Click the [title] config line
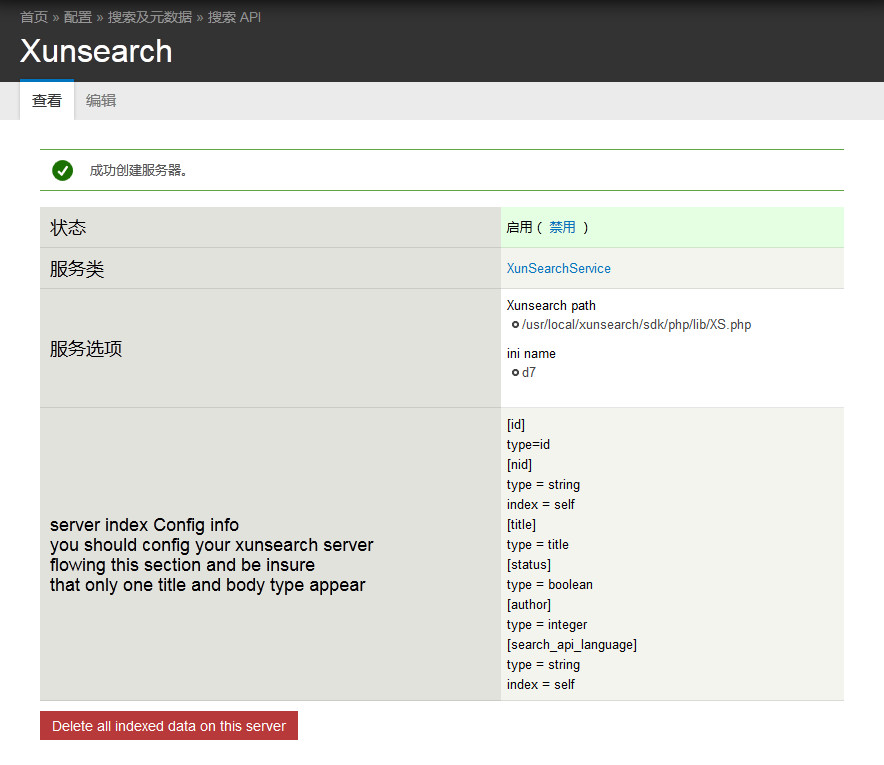 coord(521,525)
